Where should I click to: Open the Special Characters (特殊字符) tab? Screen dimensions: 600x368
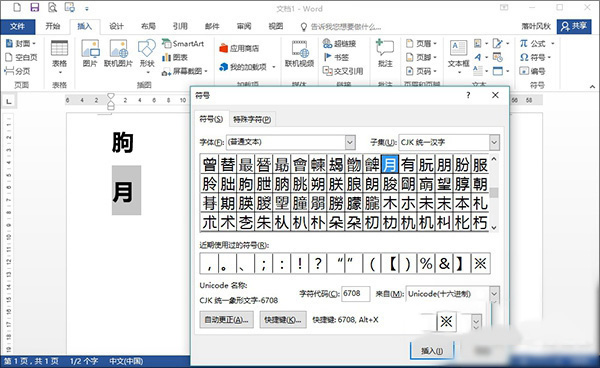point(252,119)
